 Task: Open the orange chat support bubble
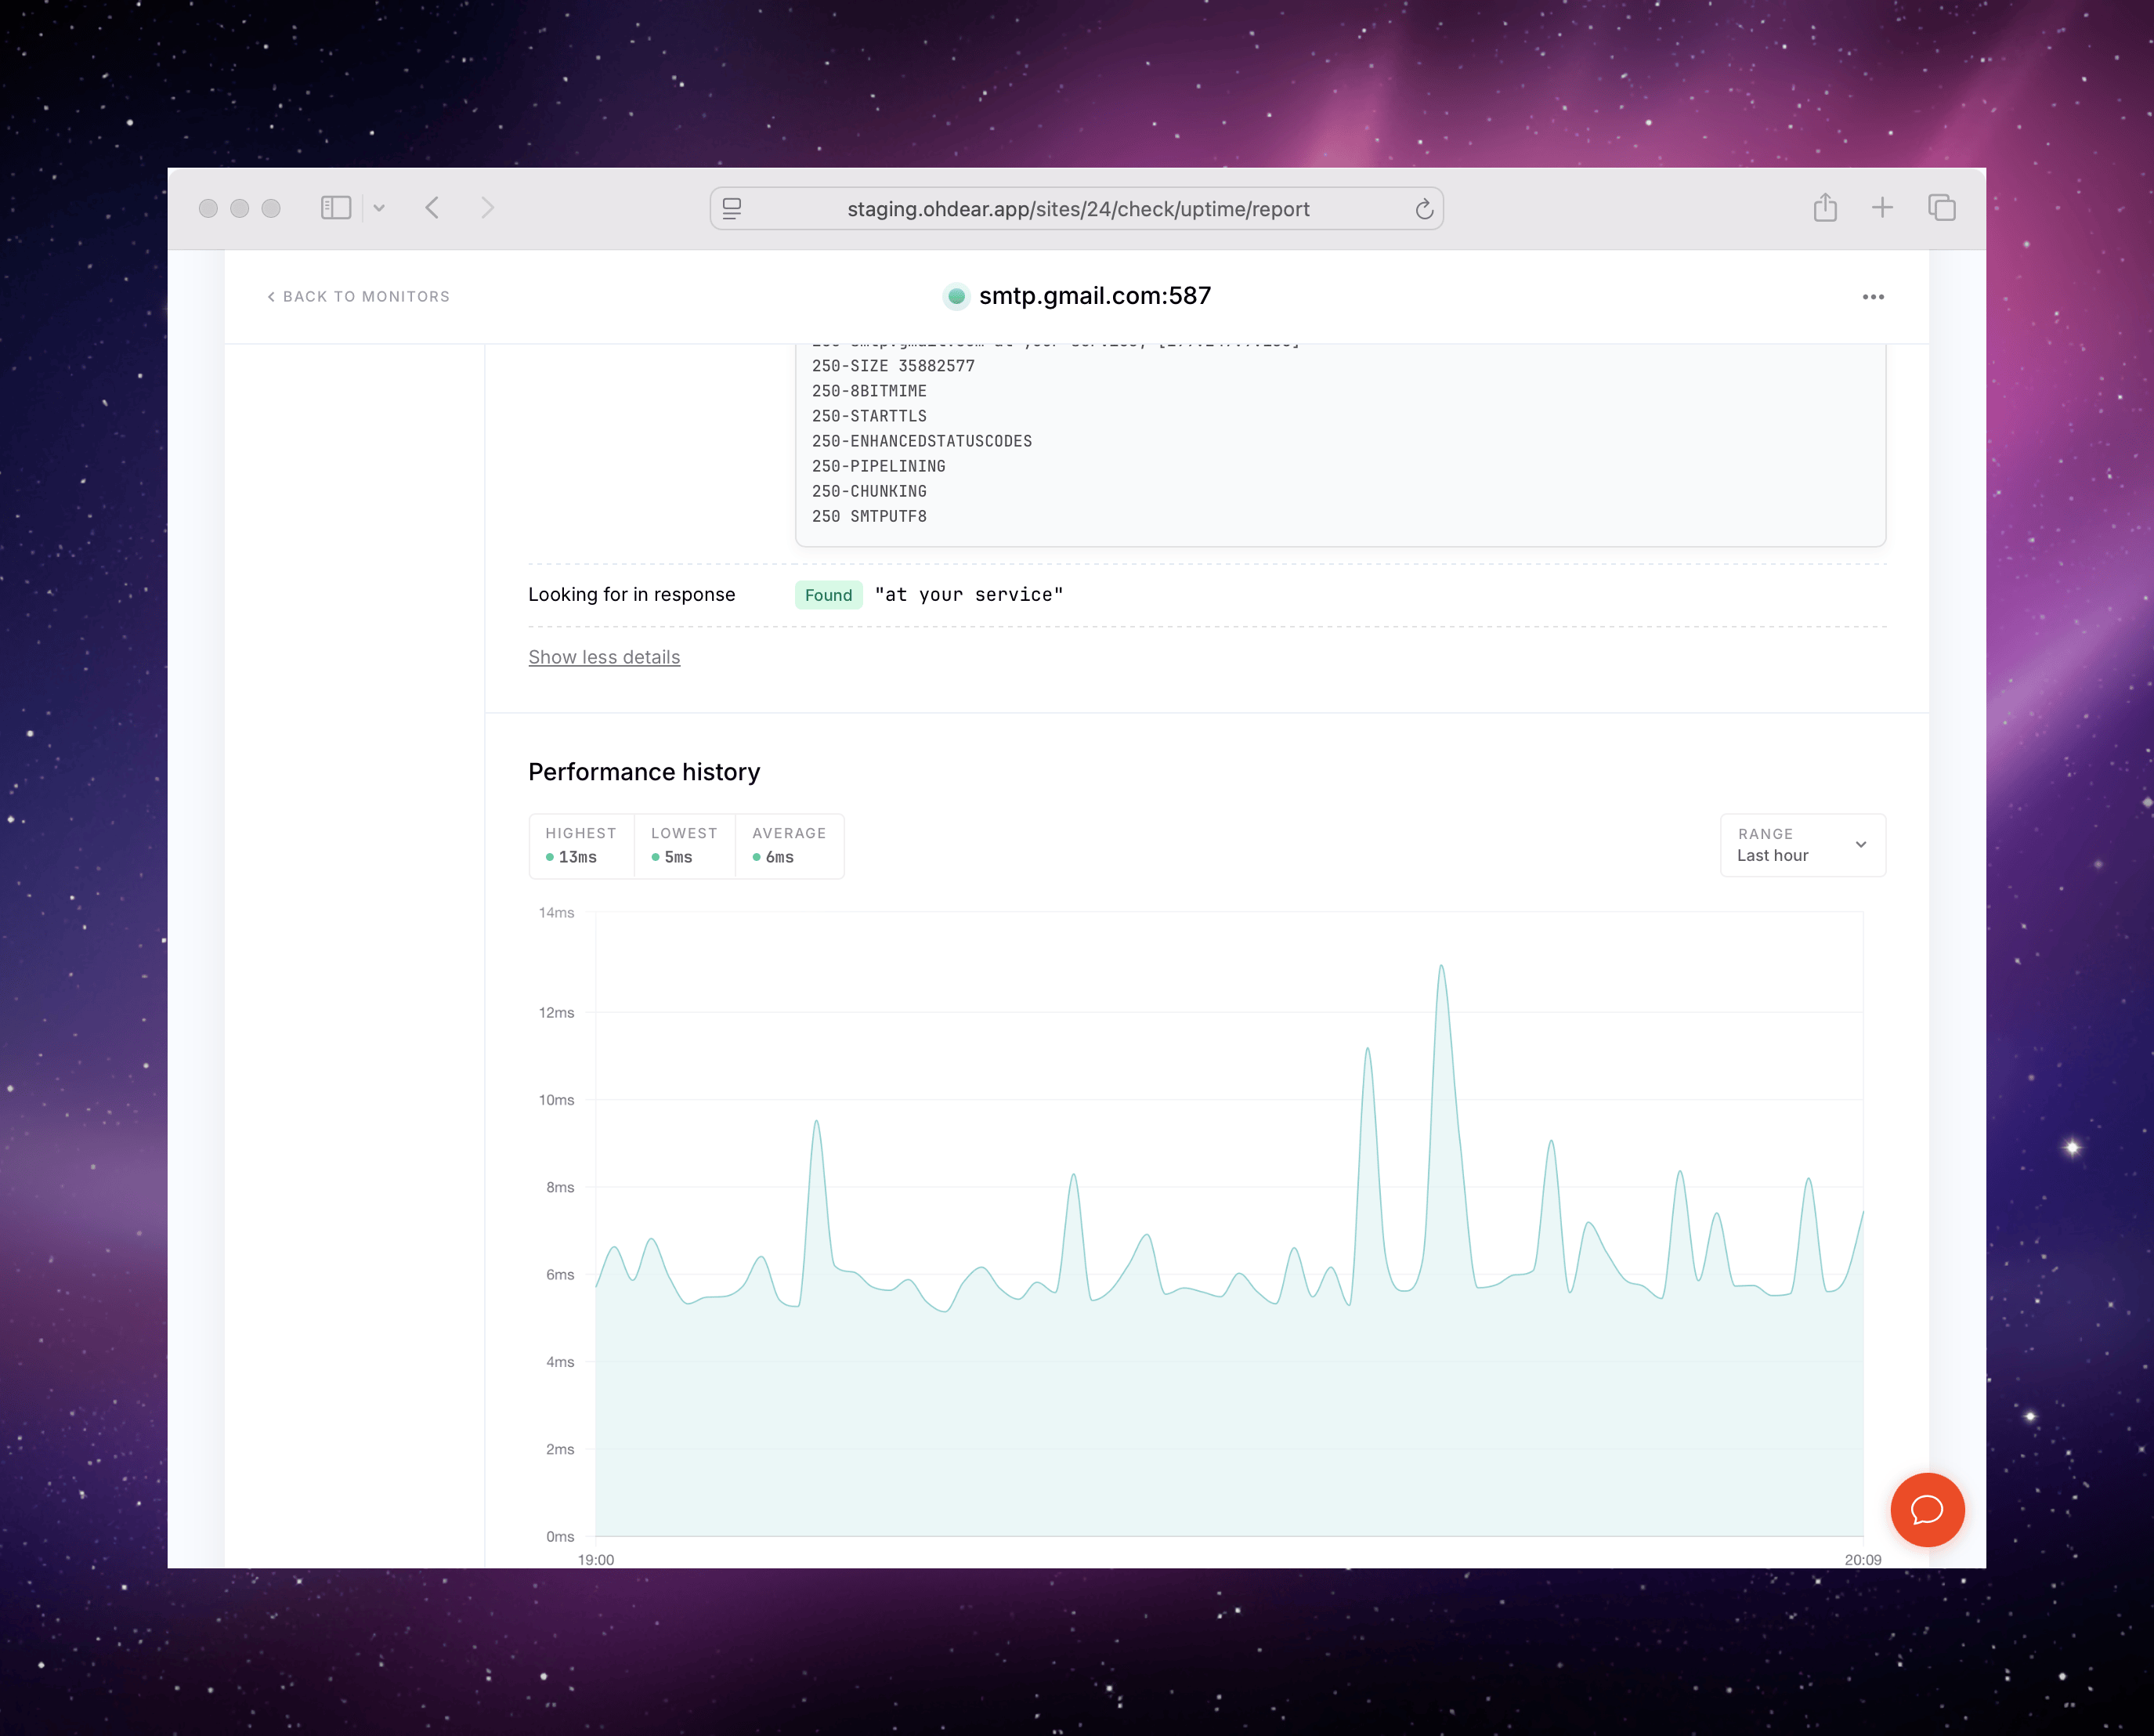click(1927, 1509)
